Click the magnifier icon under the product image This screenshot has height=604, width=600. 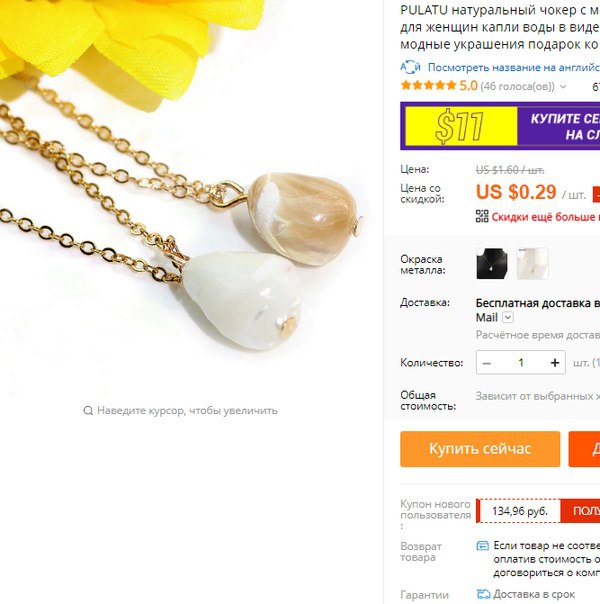pos(88,411)
